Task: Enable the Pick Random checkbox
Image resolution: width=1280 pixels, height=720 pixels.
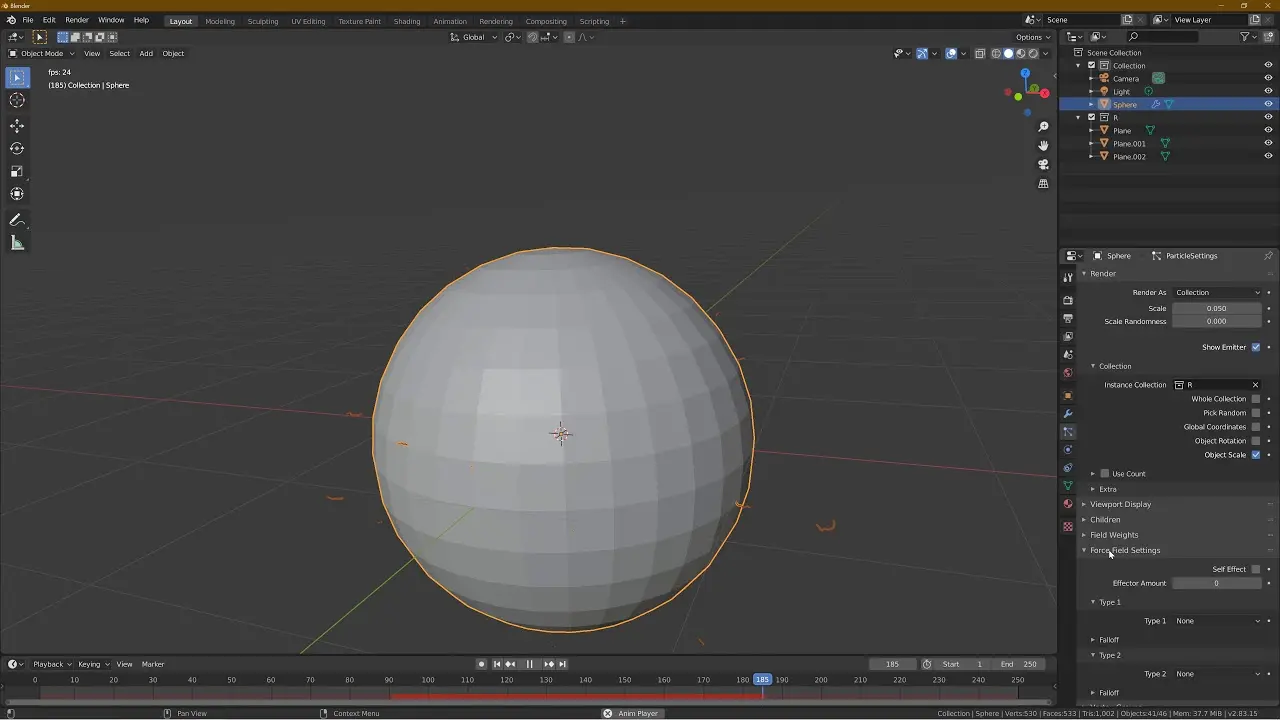Action: tap(1256, 413)
